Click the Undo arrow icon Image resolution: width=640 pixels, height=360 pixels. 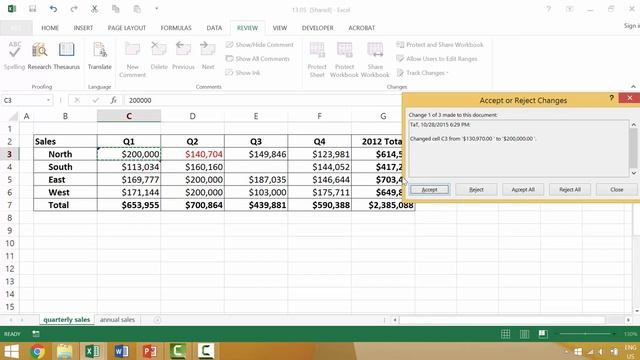point(53,9)
